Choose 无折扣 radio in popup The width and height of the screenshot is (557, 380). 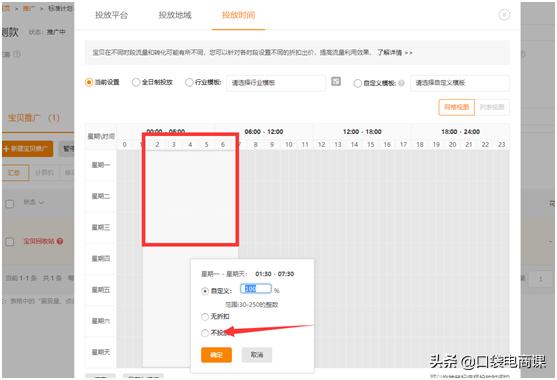[x=205, y=316]
